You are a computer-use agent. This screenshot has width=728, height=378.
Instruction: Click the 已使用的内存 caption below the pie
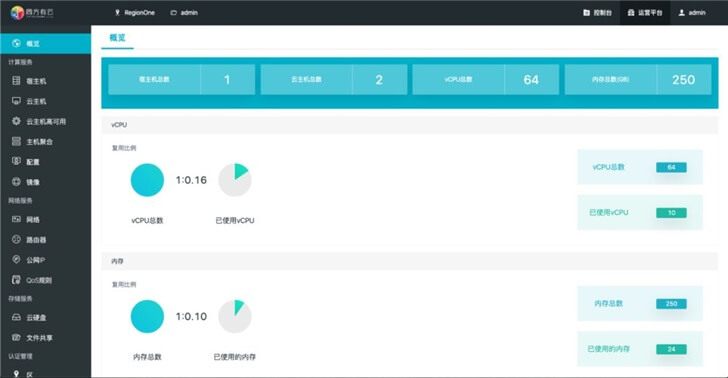point(235,357)
